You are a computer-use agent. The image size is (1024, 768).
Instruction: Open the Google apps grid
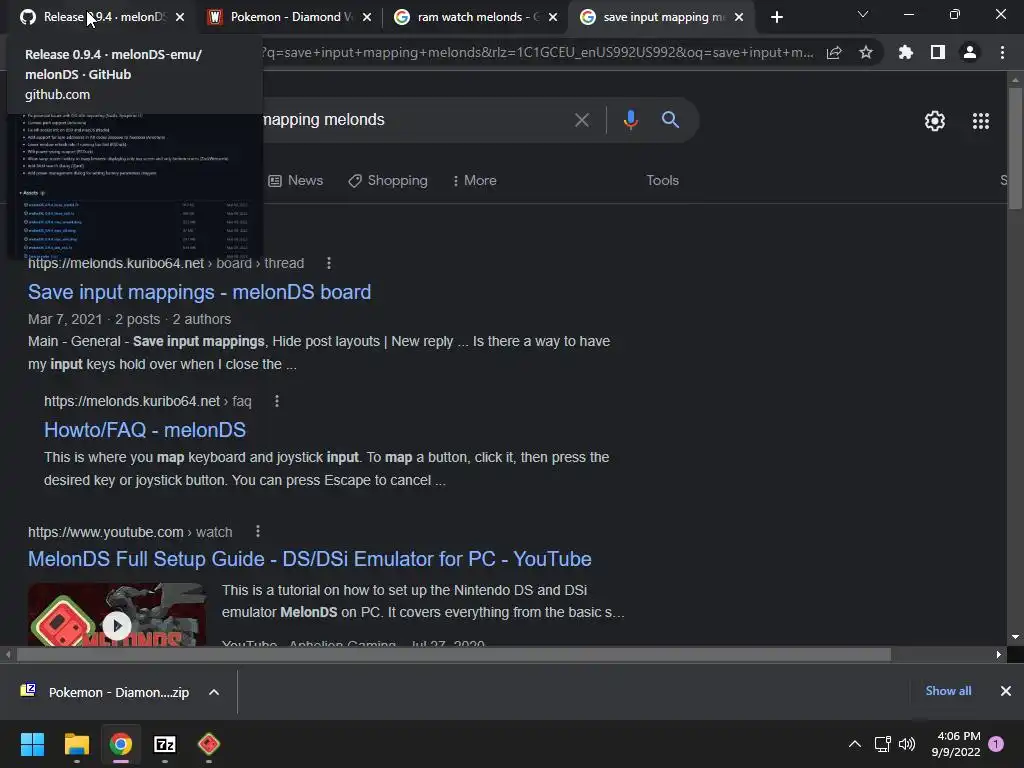click(x=980, y=121)
